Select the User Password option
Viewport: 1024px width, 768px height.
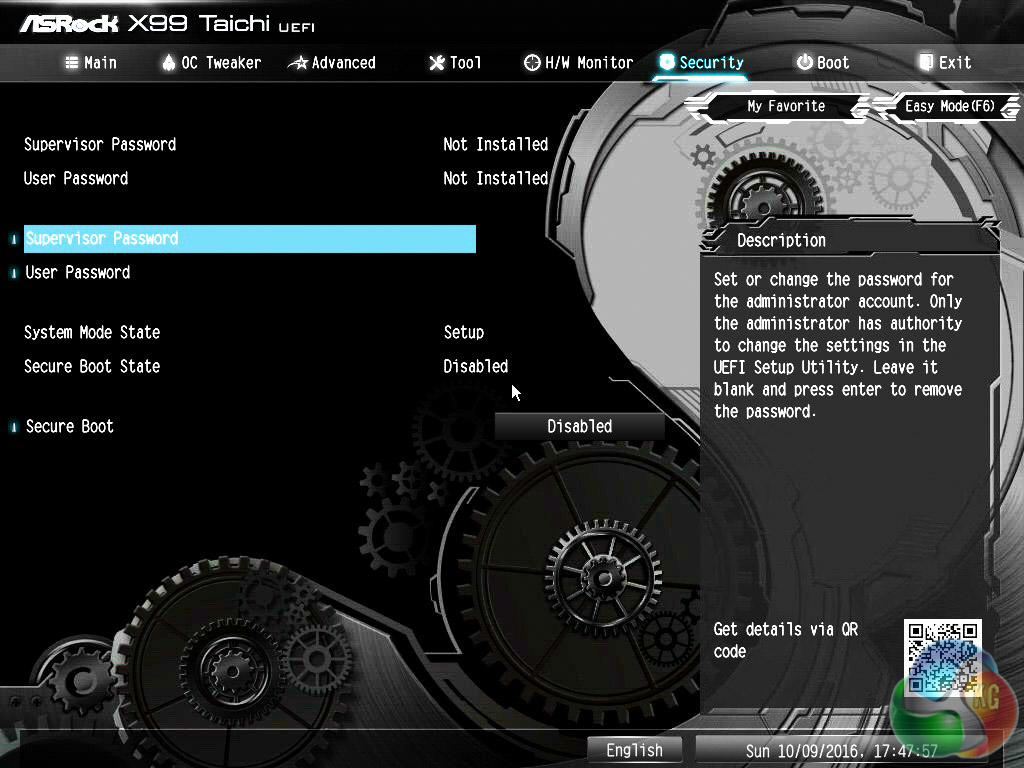coord(78,272)
